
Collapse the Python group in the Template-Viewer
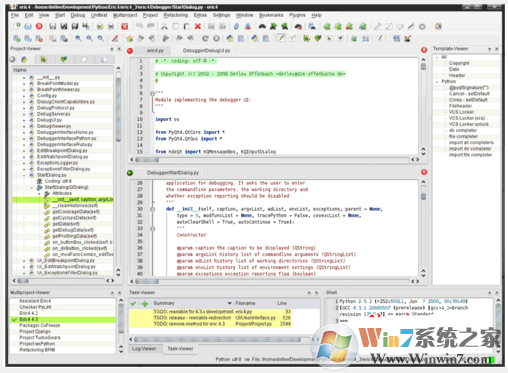tap(437, 81)
